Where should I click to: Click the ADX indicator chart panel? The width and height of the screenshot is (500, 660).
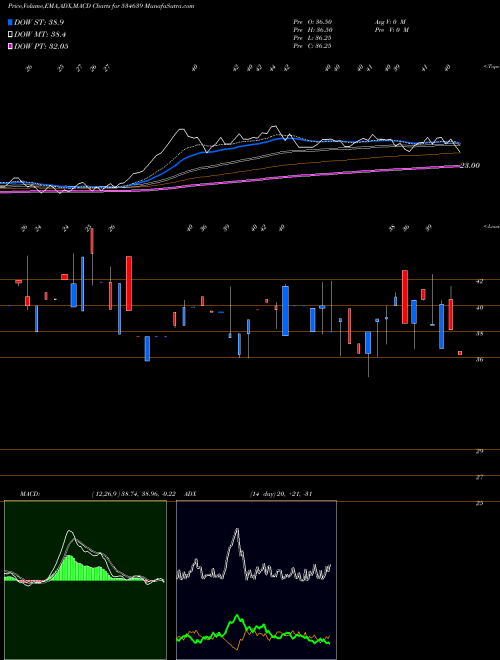[256, 580]
